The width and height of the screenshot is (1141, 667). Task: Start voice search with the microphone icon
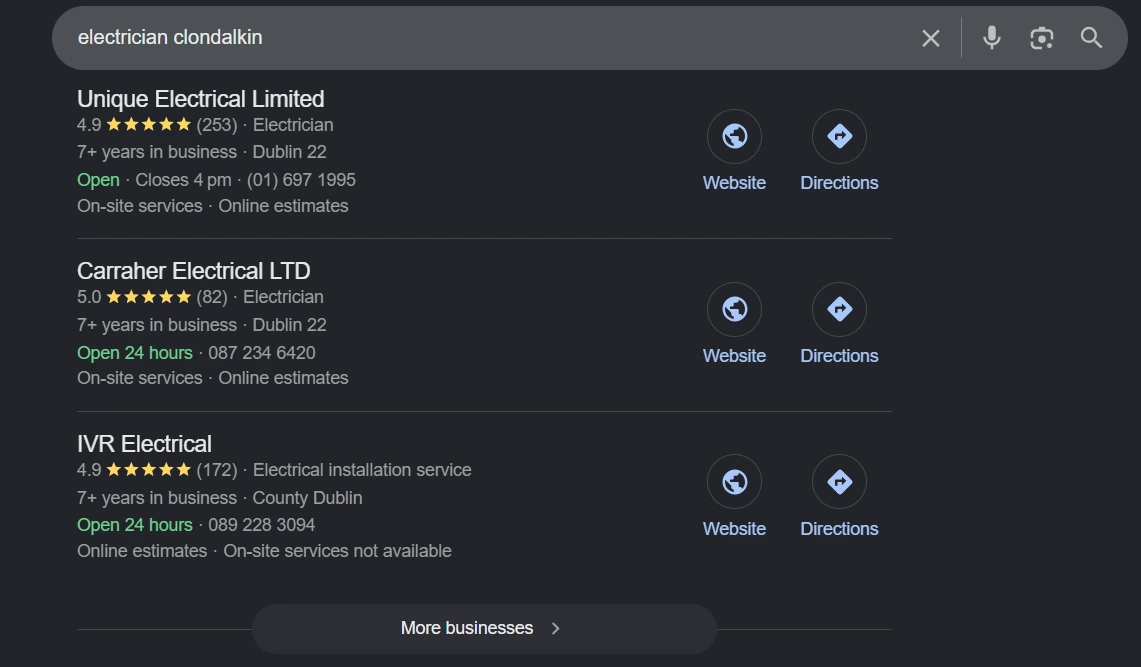tap(991, 38)
